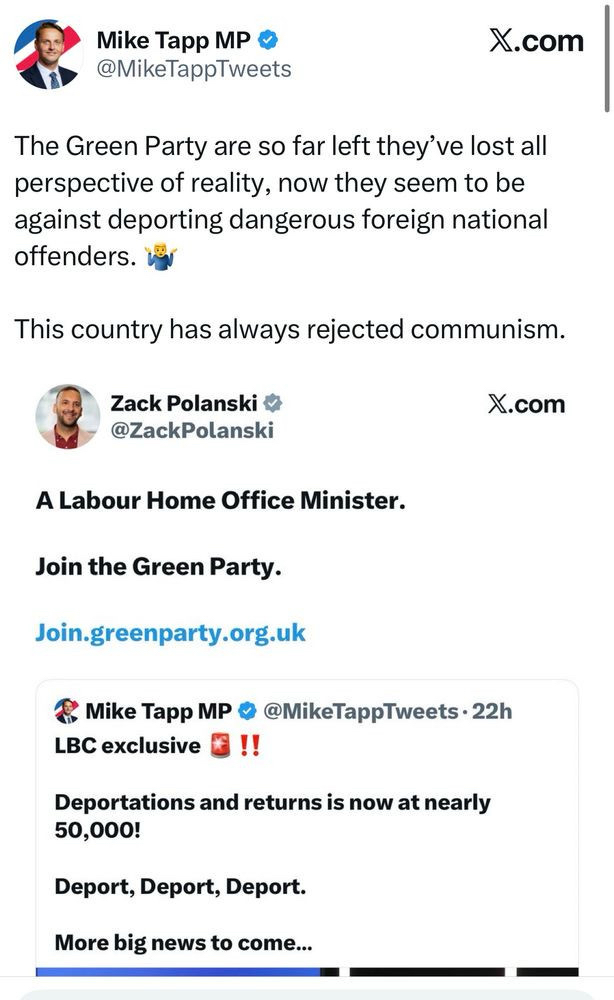Open the Join.greenparty.org.uk link
The width and height of the screenshot is (614, 1000).
tap(170, 633)
